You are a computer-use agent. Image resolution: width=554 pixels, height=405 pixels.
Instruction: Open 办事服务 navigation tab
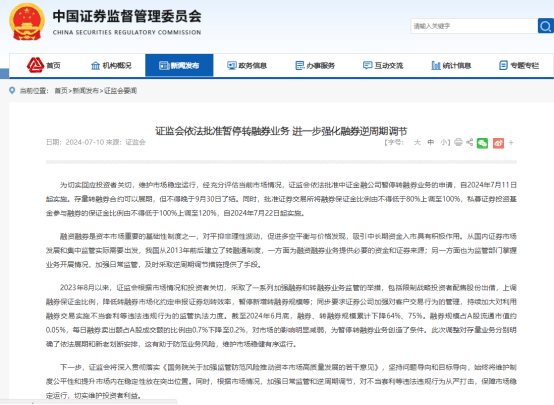point(315,65)
